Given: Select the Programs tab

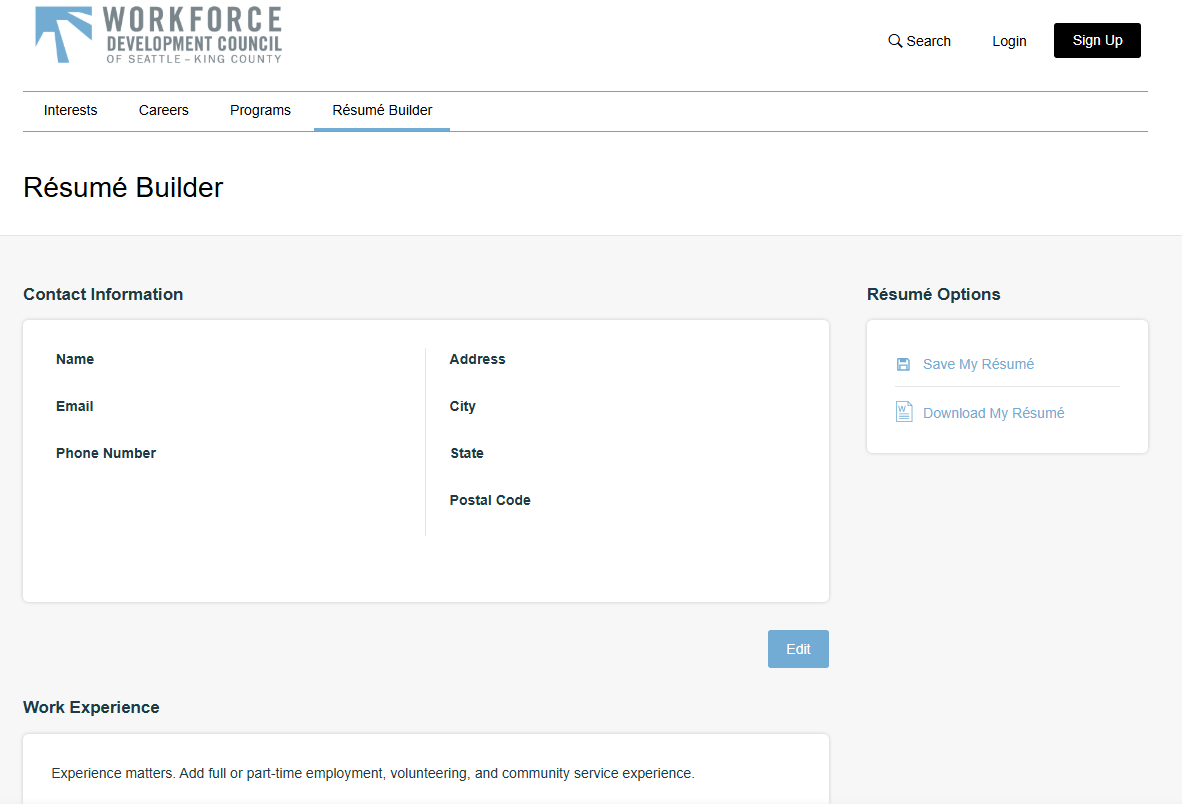Looking at the screenshot, I should point(260,110).
